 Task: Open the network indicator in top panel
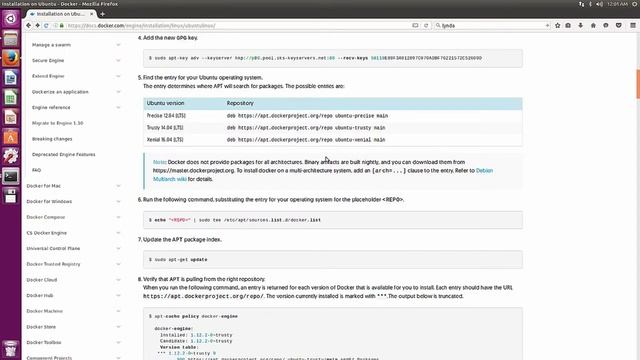(x=581, y=4)
